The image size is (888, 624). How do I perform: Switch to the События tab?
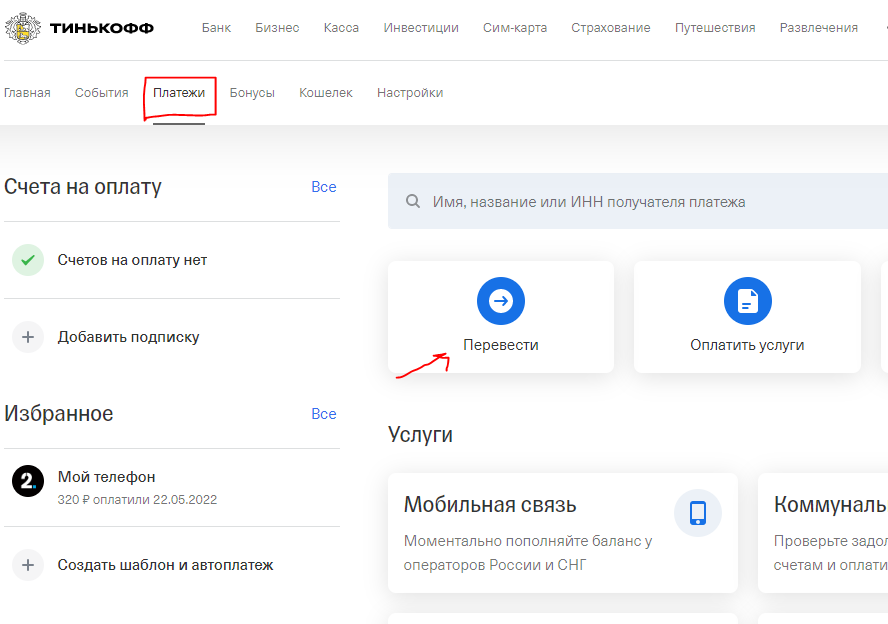coord(101,93)
